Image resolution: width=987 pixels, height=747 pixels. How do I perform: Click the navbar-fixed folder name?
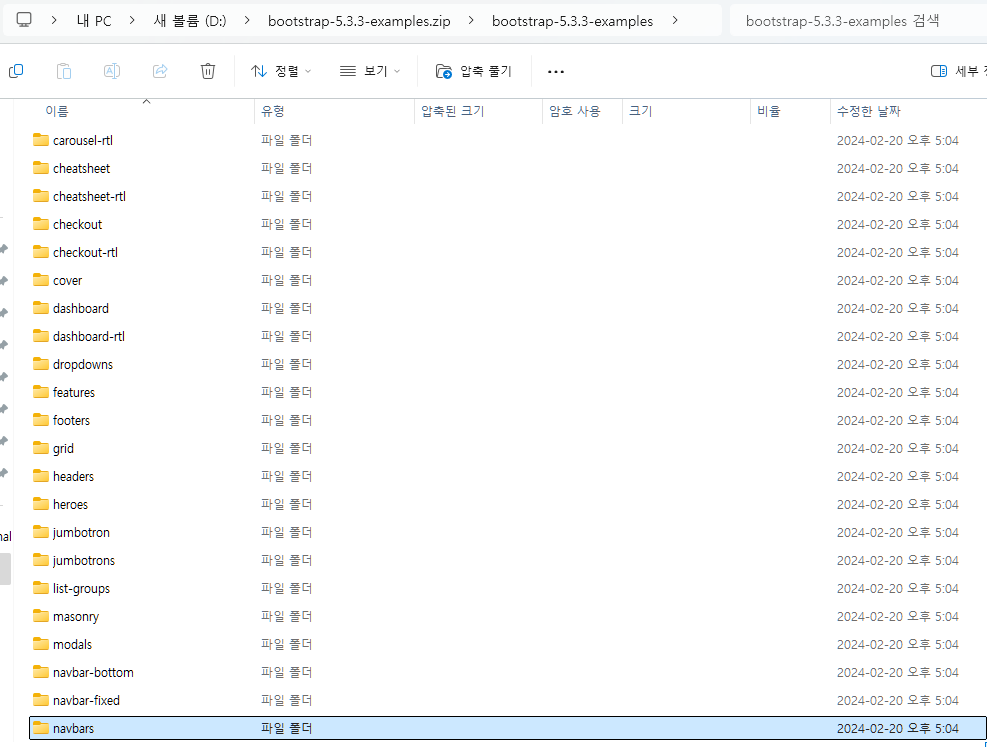click(86, 700)
